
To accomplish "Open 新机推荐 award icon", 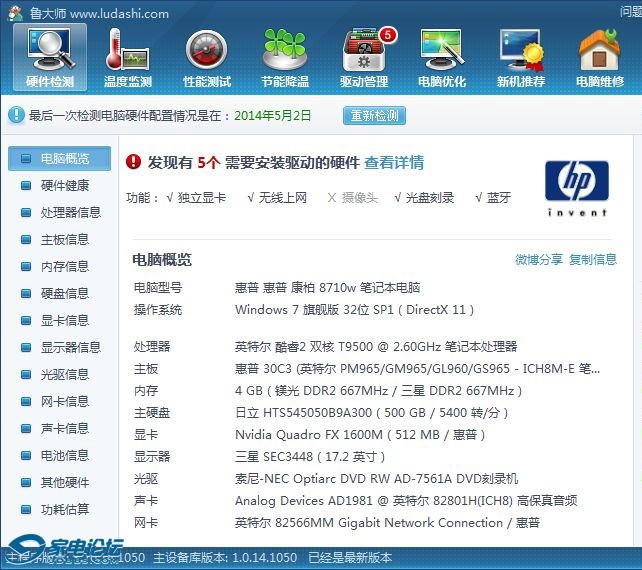I will (521, 49).
